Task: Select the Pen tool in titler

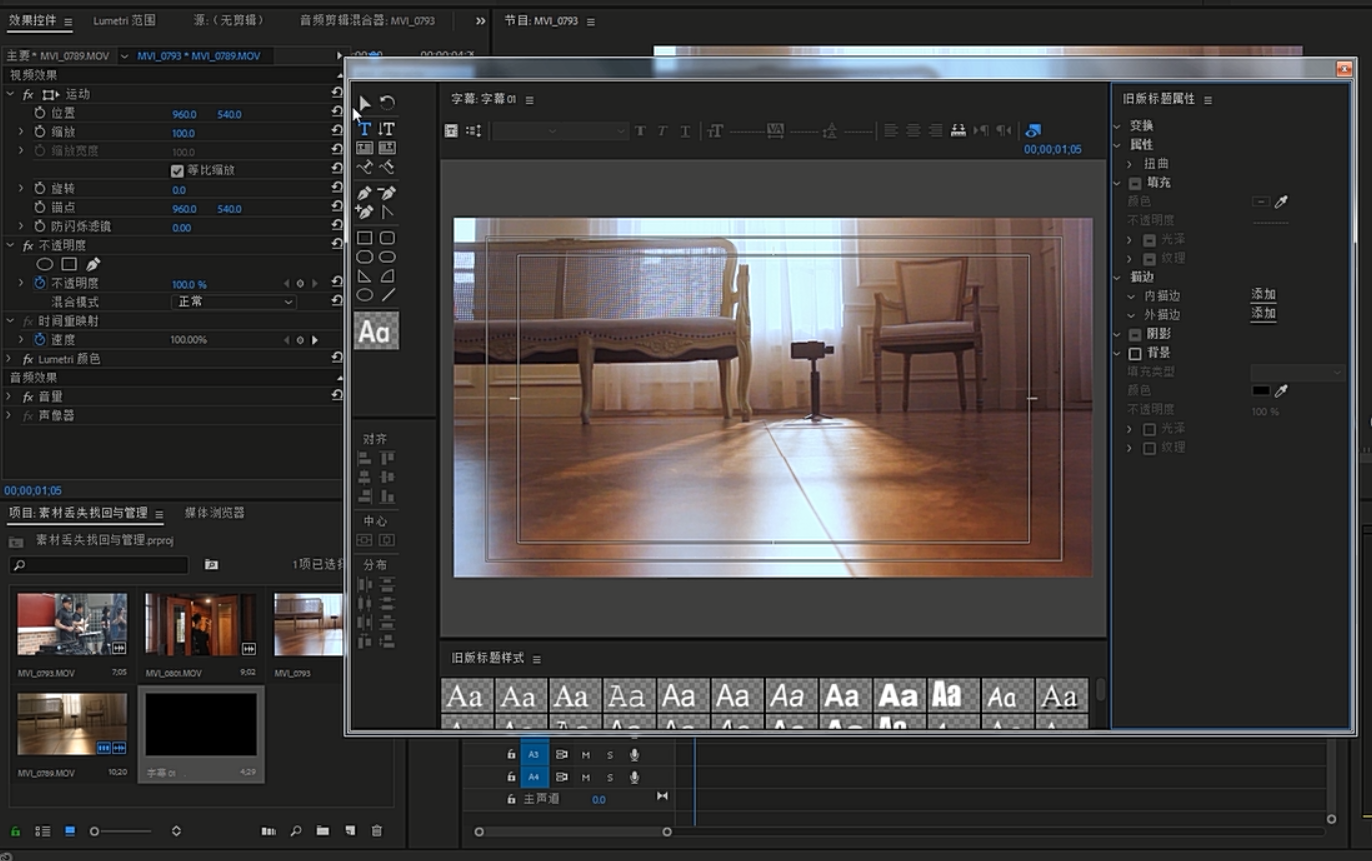Action: [364, 193]
